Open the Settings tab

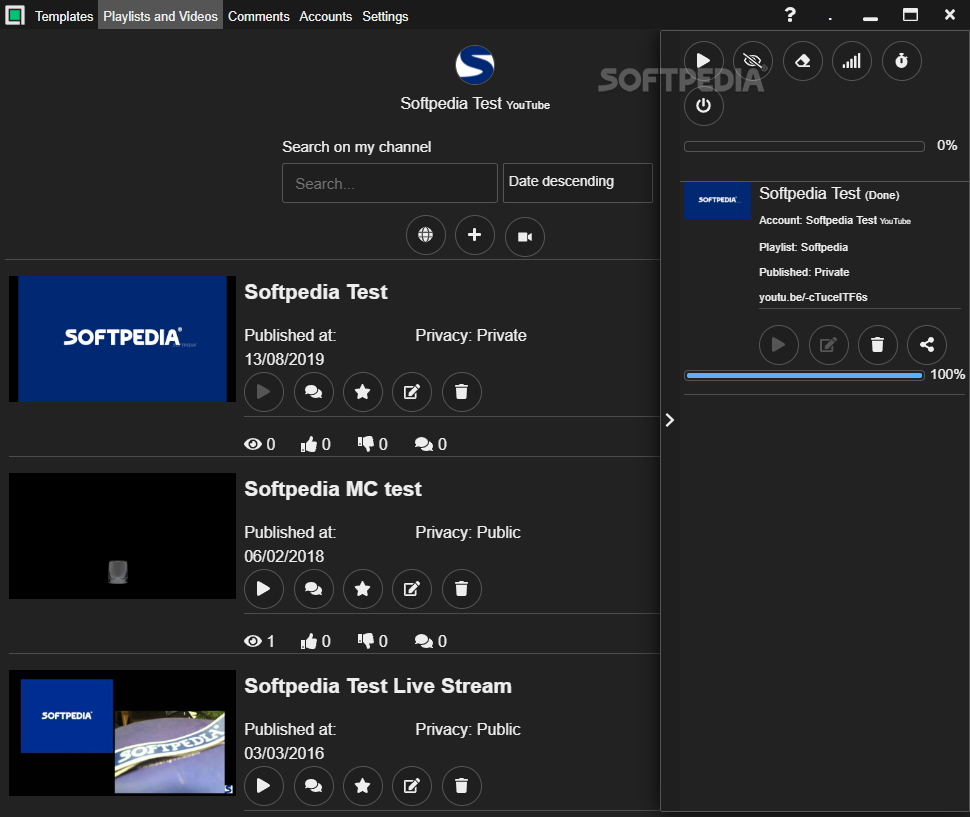click(385, 16)
